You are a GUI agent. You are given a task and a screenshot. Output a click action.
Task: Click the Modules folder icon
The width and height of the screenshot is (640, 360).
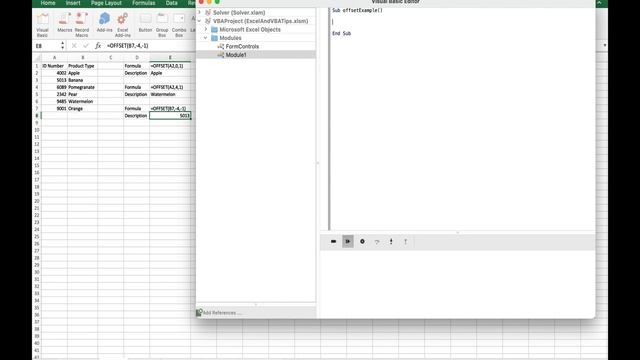(214, 38)
